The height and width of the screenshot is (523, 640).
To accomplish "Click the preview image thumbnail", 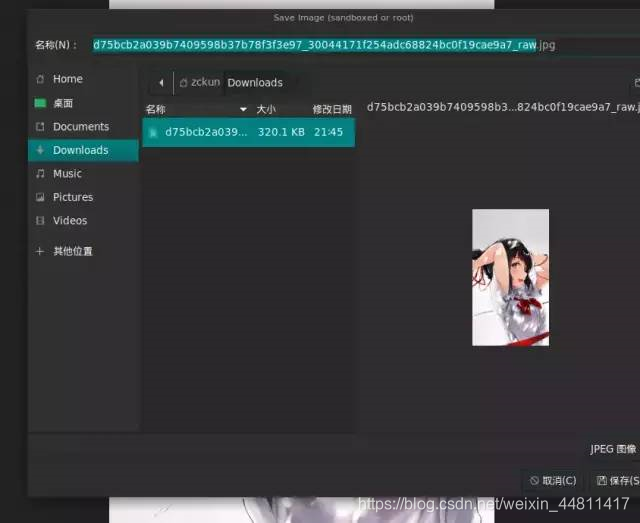I will 510,278.
